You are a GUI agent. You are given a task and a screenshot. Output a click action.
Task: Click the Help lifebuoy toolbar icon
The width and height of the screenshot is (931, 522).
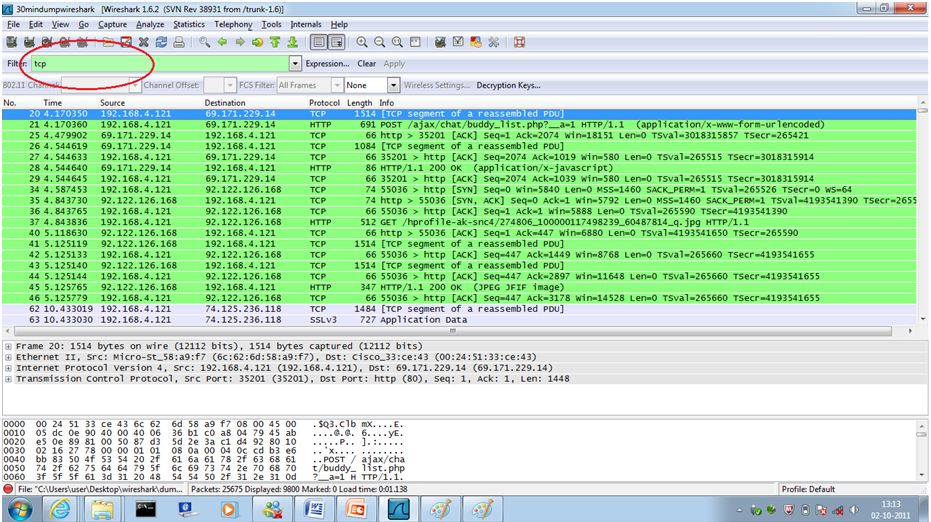[520, 43]
